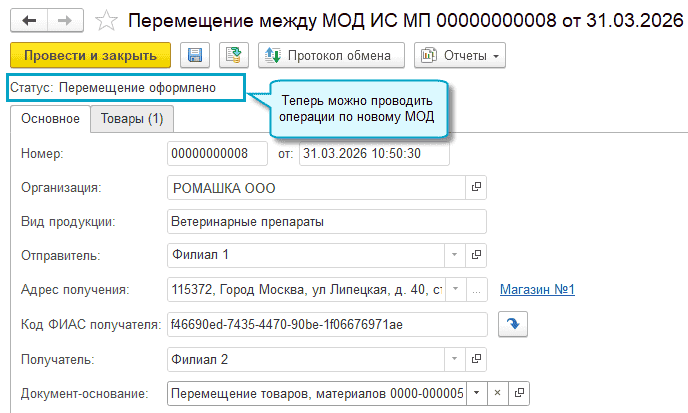Open basis document with the open icon
Viewport: 688px width, 413px height.
(x=519, y=393)
